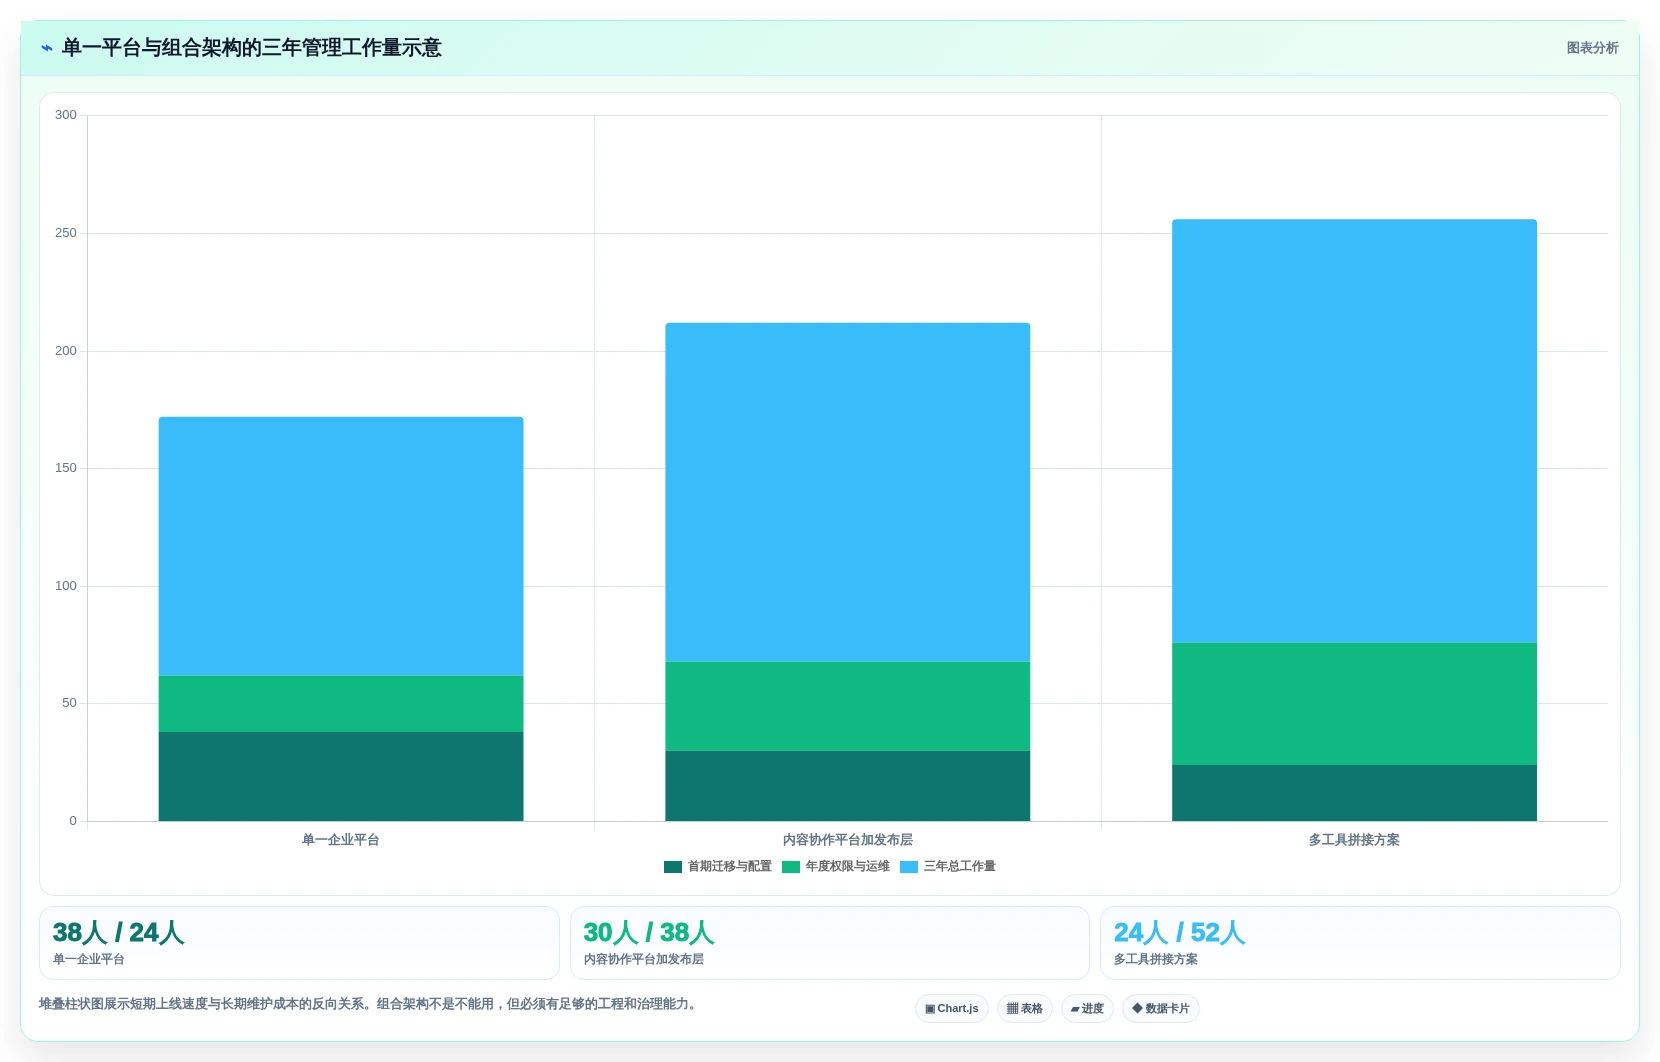Image resolution: width=1660 pixels, height=1062 pixels.
Task: Click the 24人 / 52人 stat card value
Action: click(x=1179, y=933)
